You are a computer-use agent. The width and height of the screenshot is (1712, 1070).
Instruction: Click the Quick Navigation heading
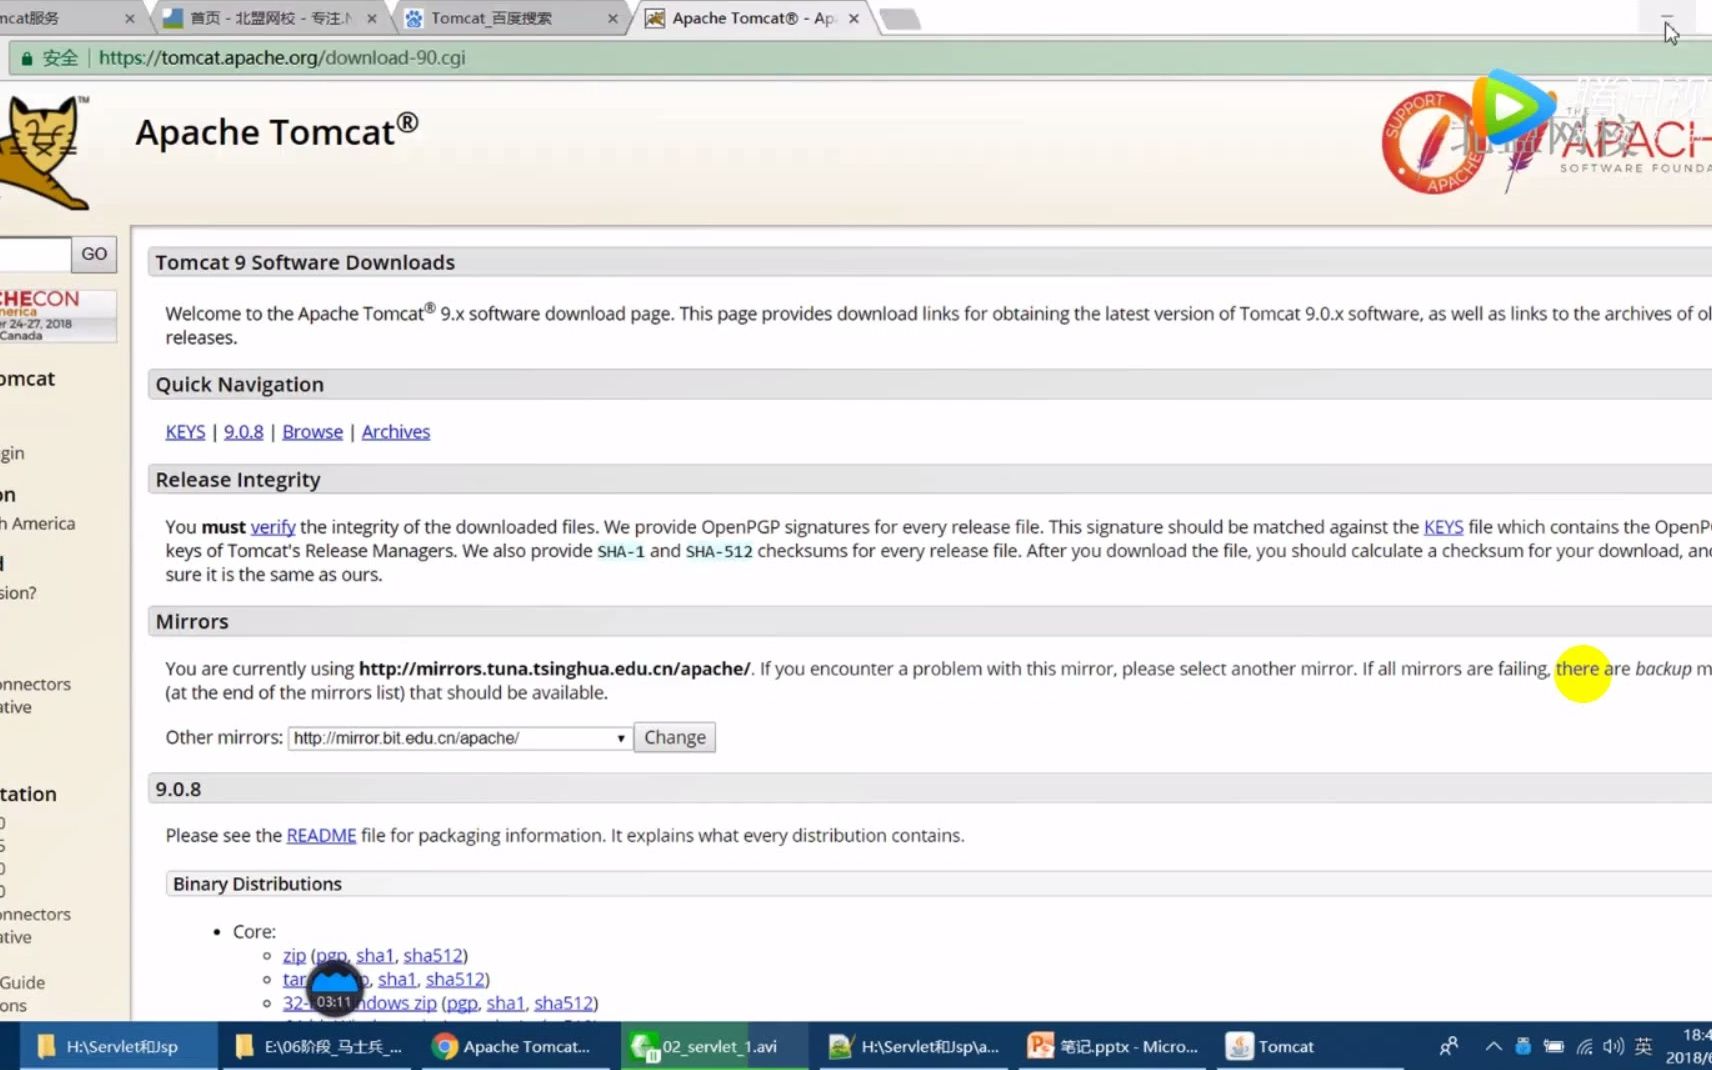coord(240,385)
